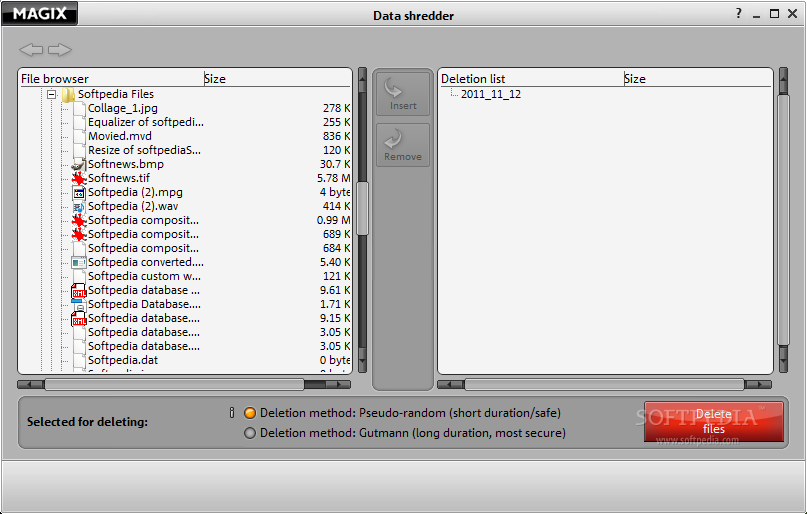This screenshot has width=807, height=514.
Task: Click the Softpedia (2).mpg video icon
Action: coord(79,192)
